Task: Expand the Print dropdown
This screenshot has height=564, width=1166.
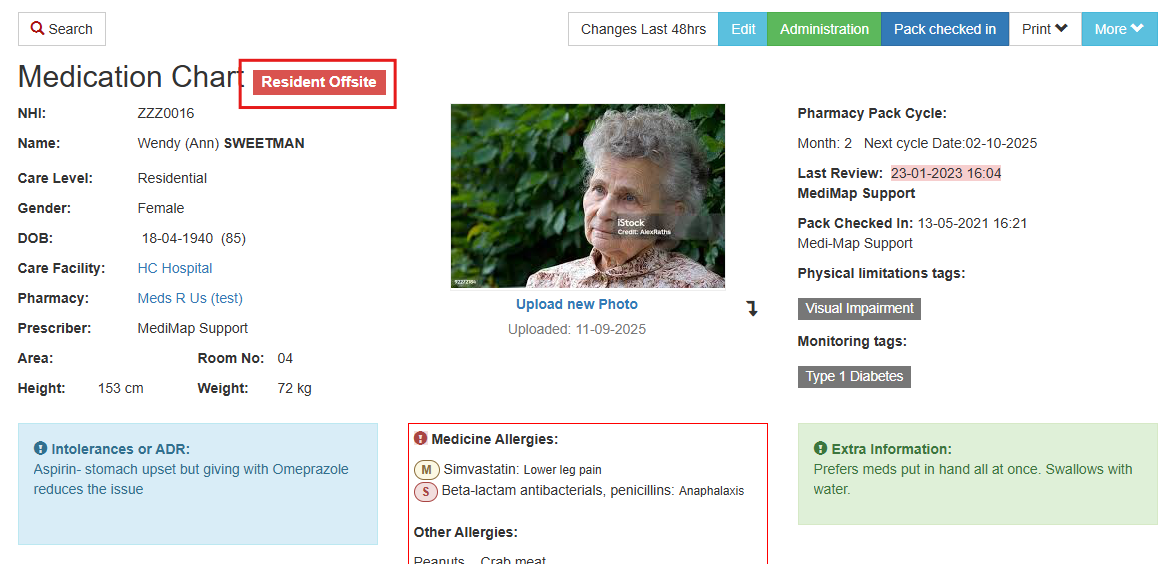Action: [x=1044, y=29]
